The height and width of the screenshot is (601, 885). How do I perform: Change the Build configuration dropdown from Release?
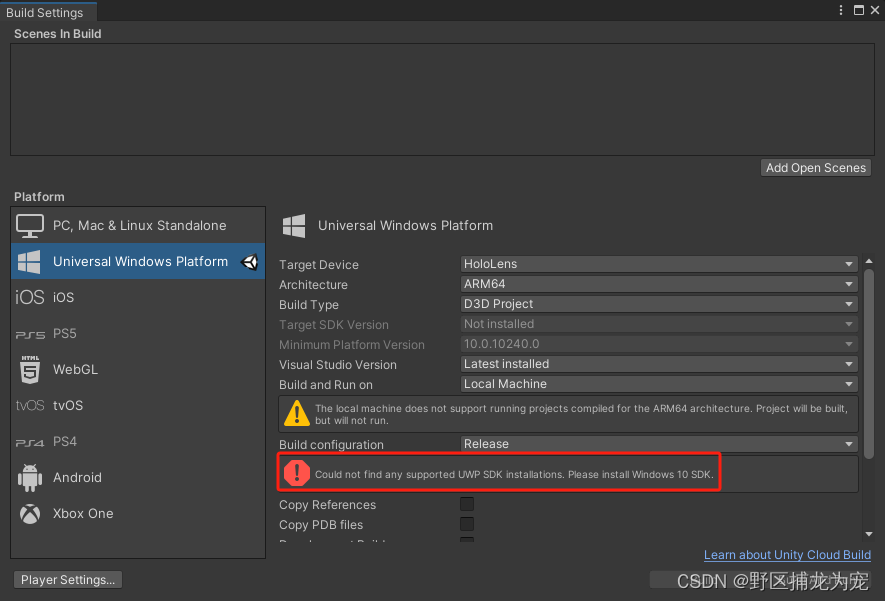659,444
